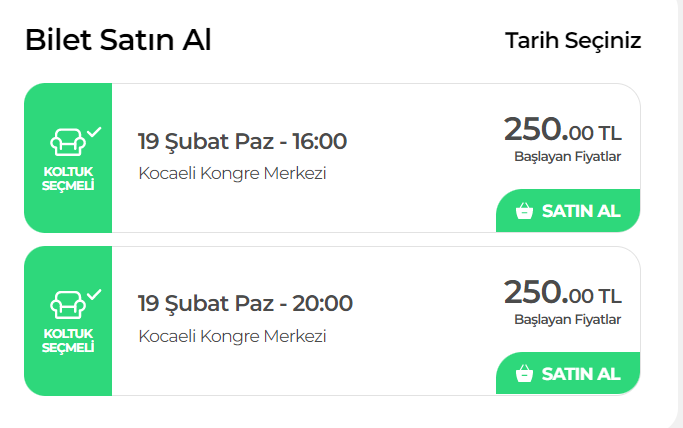
Task: Click the KOLTUK SEÇMELİ label on the 20:00 card
Action: click(68, 341)
